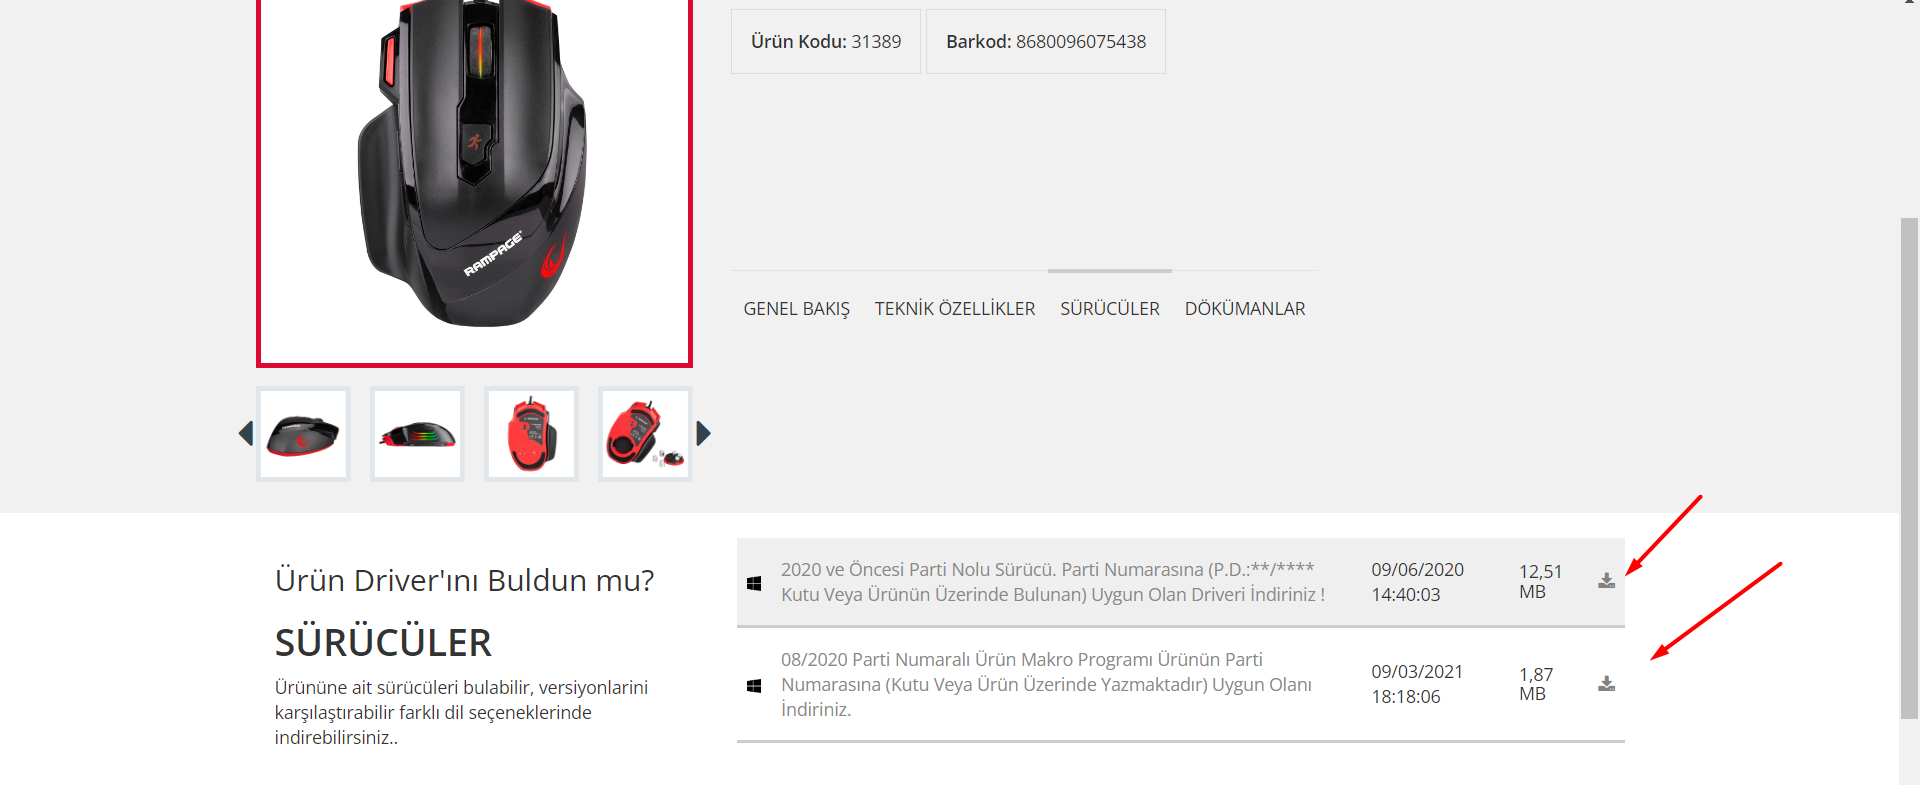The image size is (1920, 785).
Task: Click the Barkod 8680096075438 box
Action: (x=1046, y=41)
